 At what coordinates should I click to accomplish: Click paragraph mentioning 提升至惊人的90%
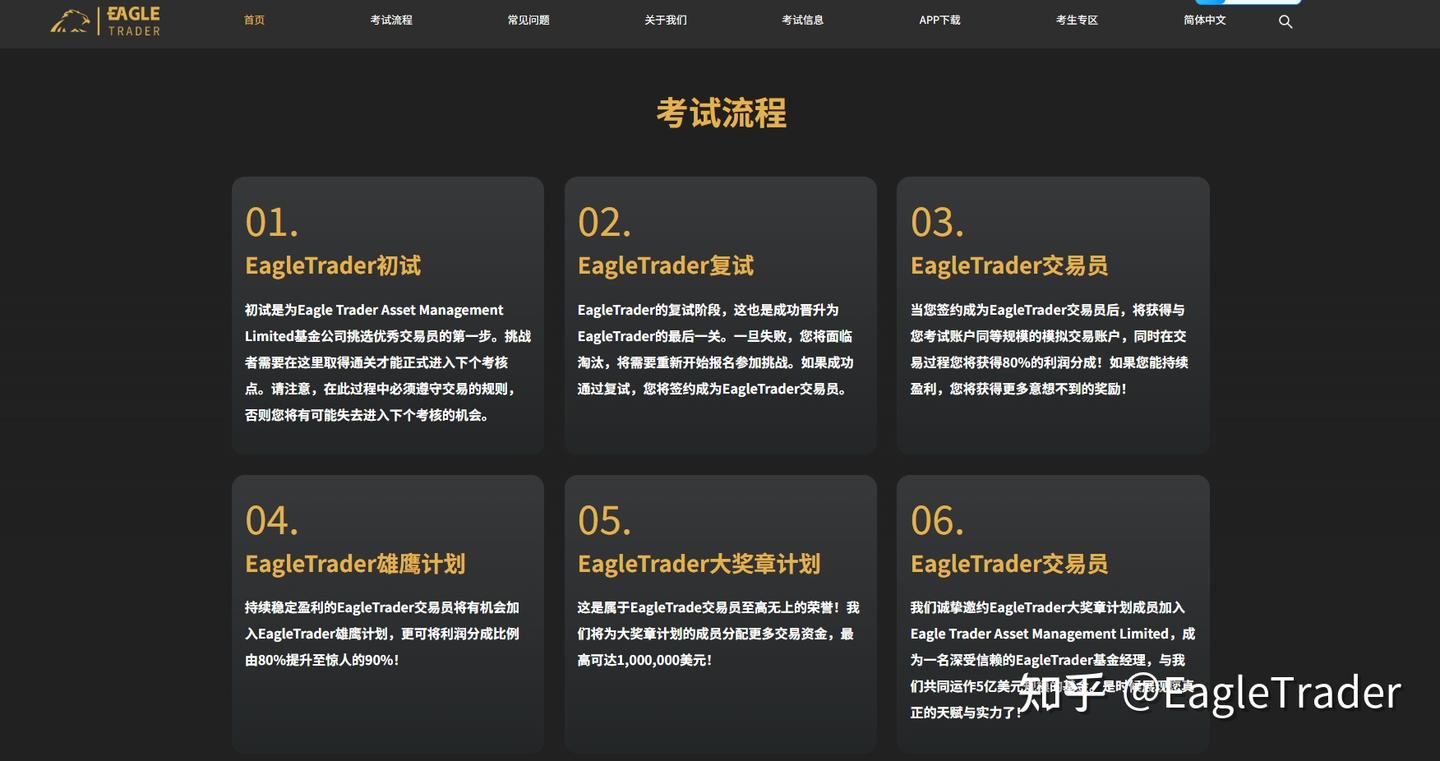click(x=382, y=634)
